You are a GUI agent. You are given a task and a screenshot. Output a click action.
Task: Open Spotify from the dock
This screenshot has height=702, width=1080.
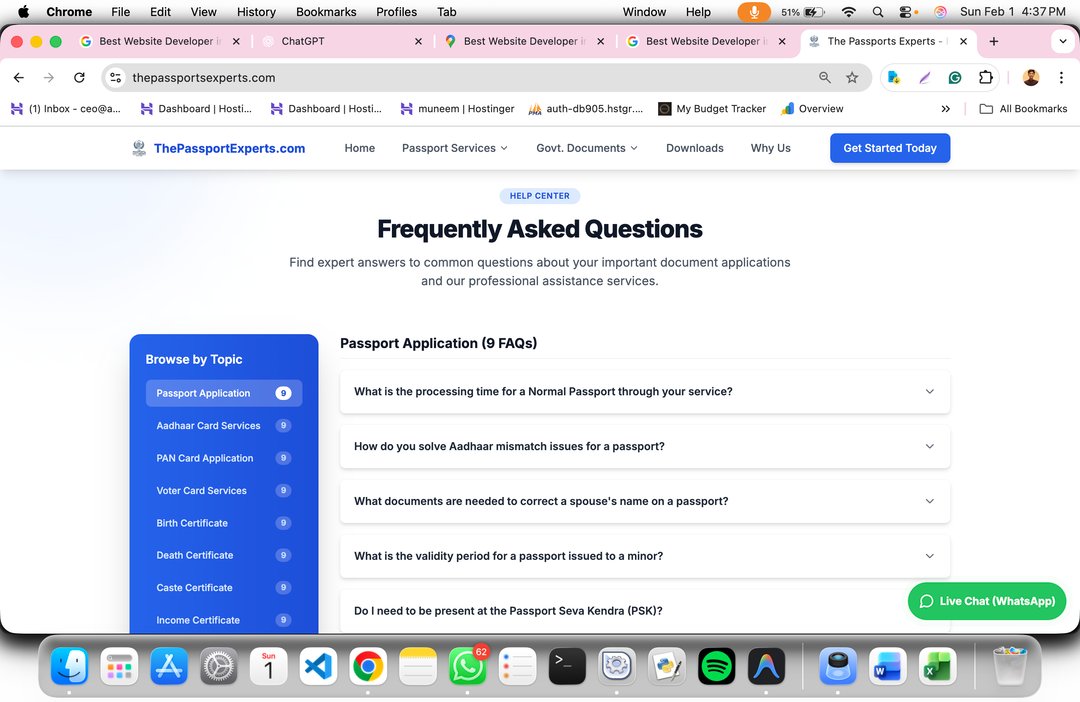(716, 666)
